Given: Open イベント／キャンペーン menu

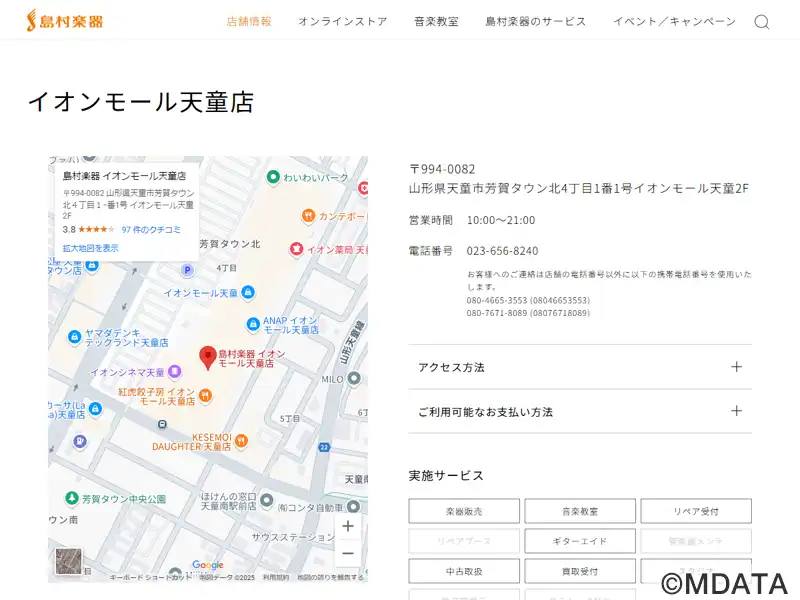Looking at the screenshot, I should pos(674,21).
